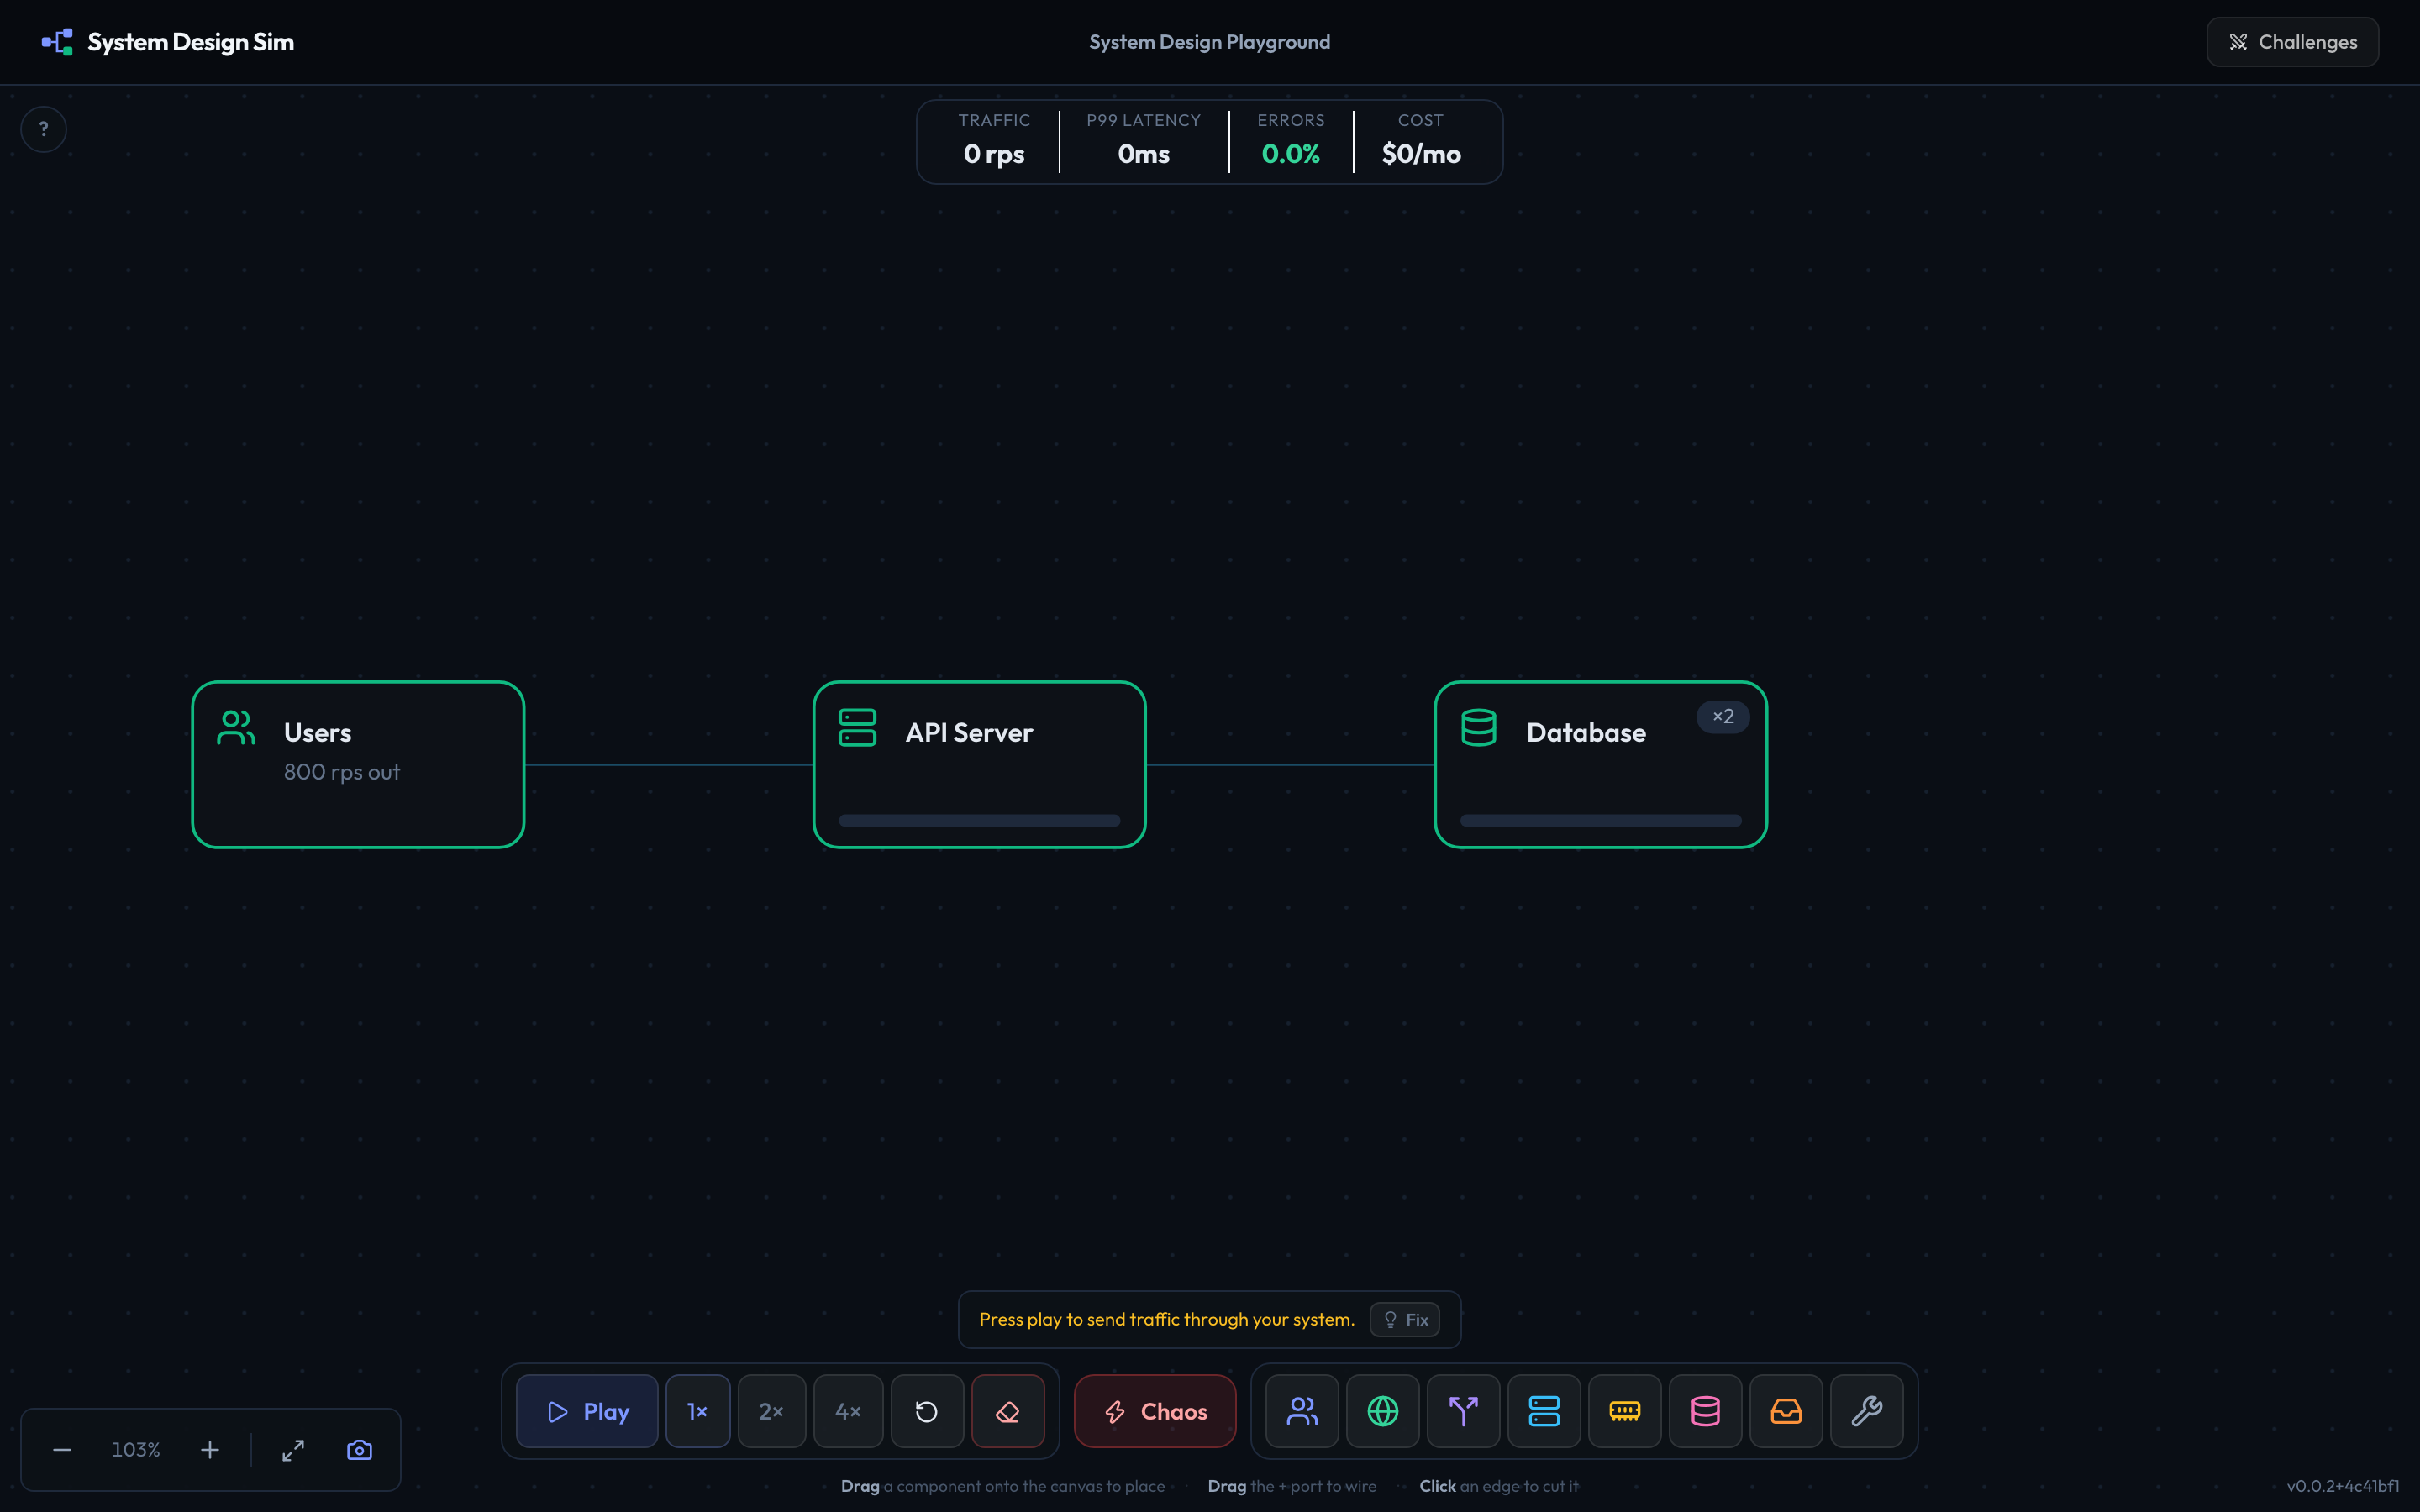This screenshot has width=2420, height=1512.
Task: Click the ×2 replica badge on Database
Action: click(x=1723, y=717)
